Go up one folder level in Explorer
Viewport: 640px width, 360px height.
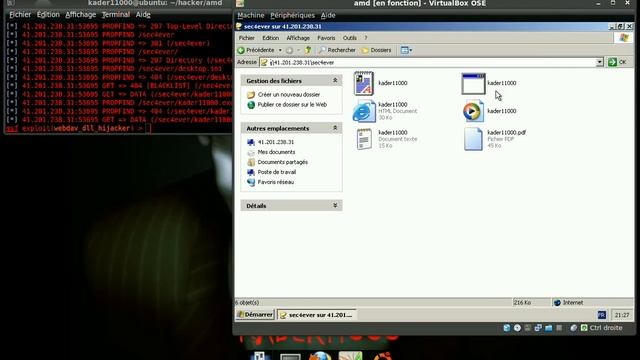pos(308,50)
